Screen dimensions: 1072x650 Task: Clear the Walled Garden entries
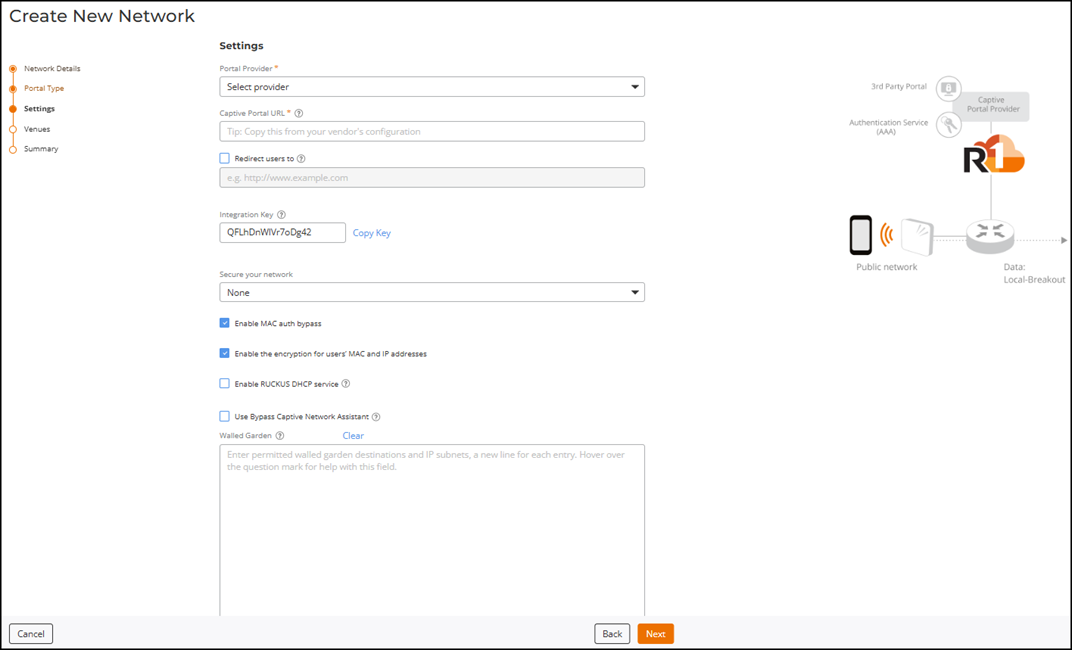point(353,436)
